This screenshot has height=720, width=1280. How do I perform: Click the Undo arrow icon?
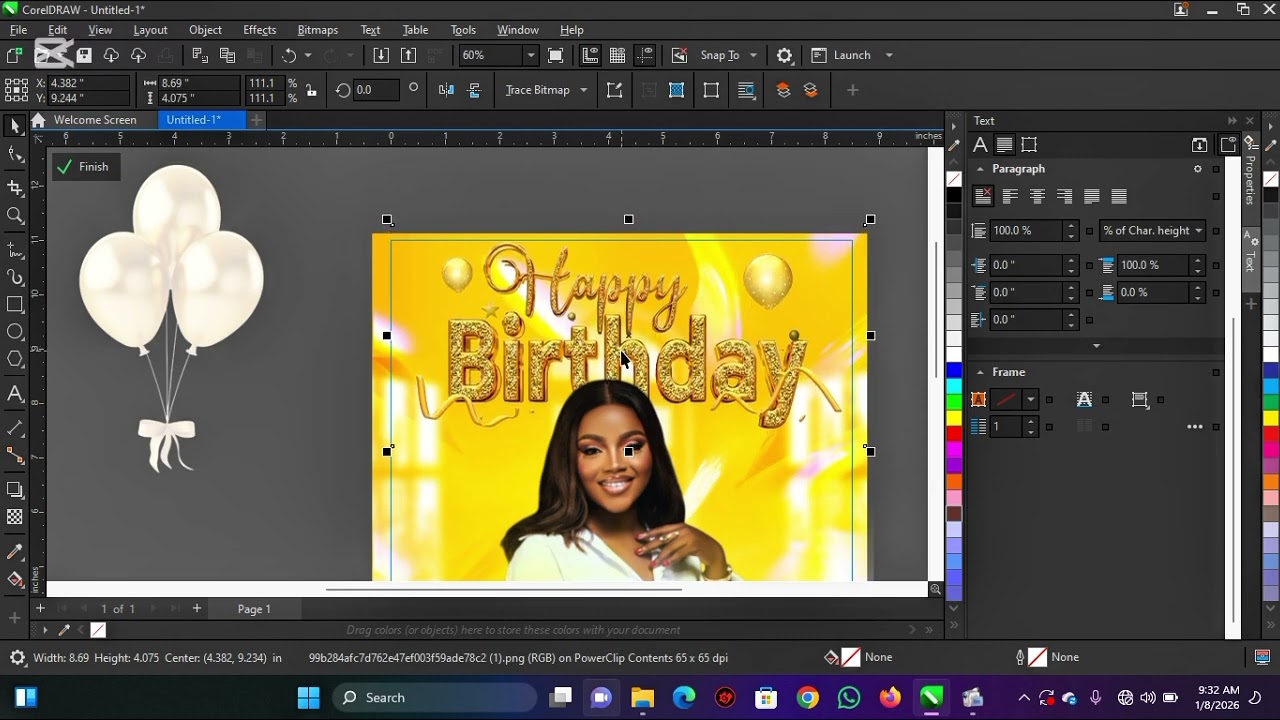coord(289,55)
